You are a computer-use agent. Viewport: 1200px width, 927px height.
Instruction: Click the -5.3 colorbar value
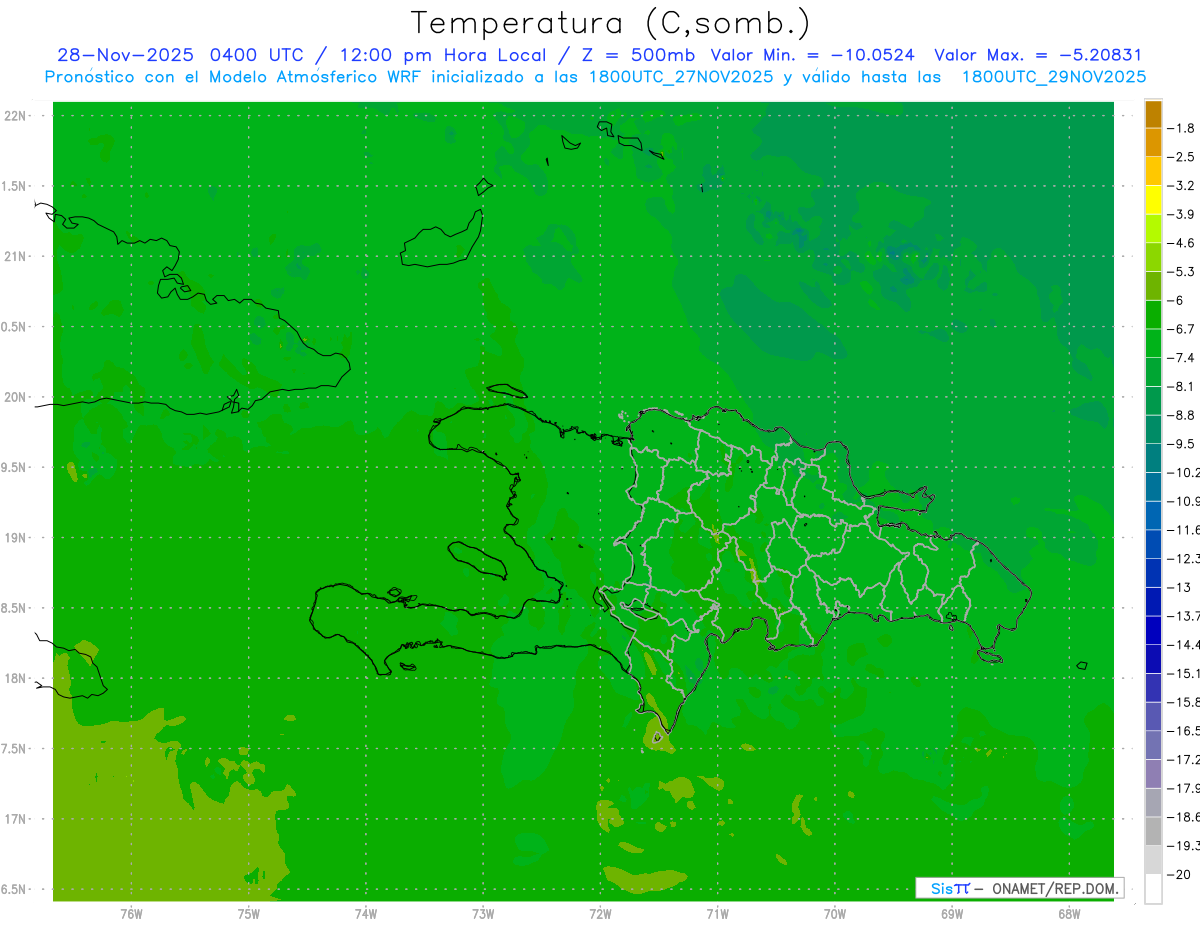(x=1181, y=271)
